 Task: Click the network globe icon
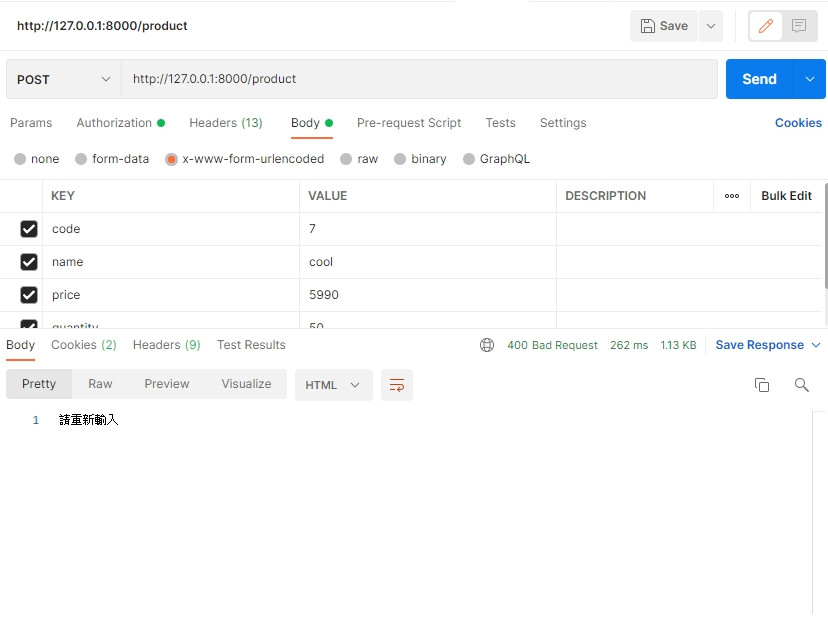(x=487, y=345)
